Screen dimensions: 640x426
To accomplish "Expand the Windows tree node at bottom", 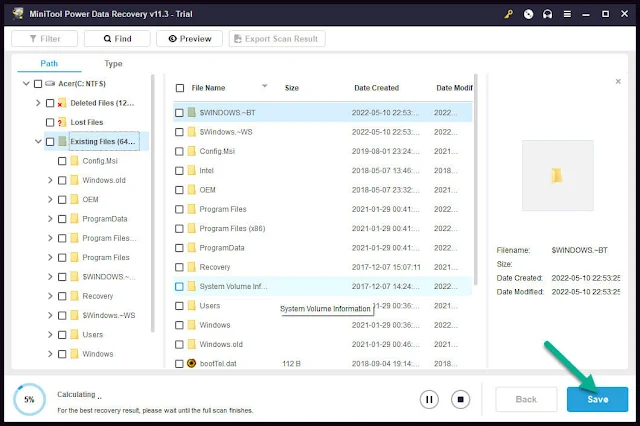I will (50, 354).
